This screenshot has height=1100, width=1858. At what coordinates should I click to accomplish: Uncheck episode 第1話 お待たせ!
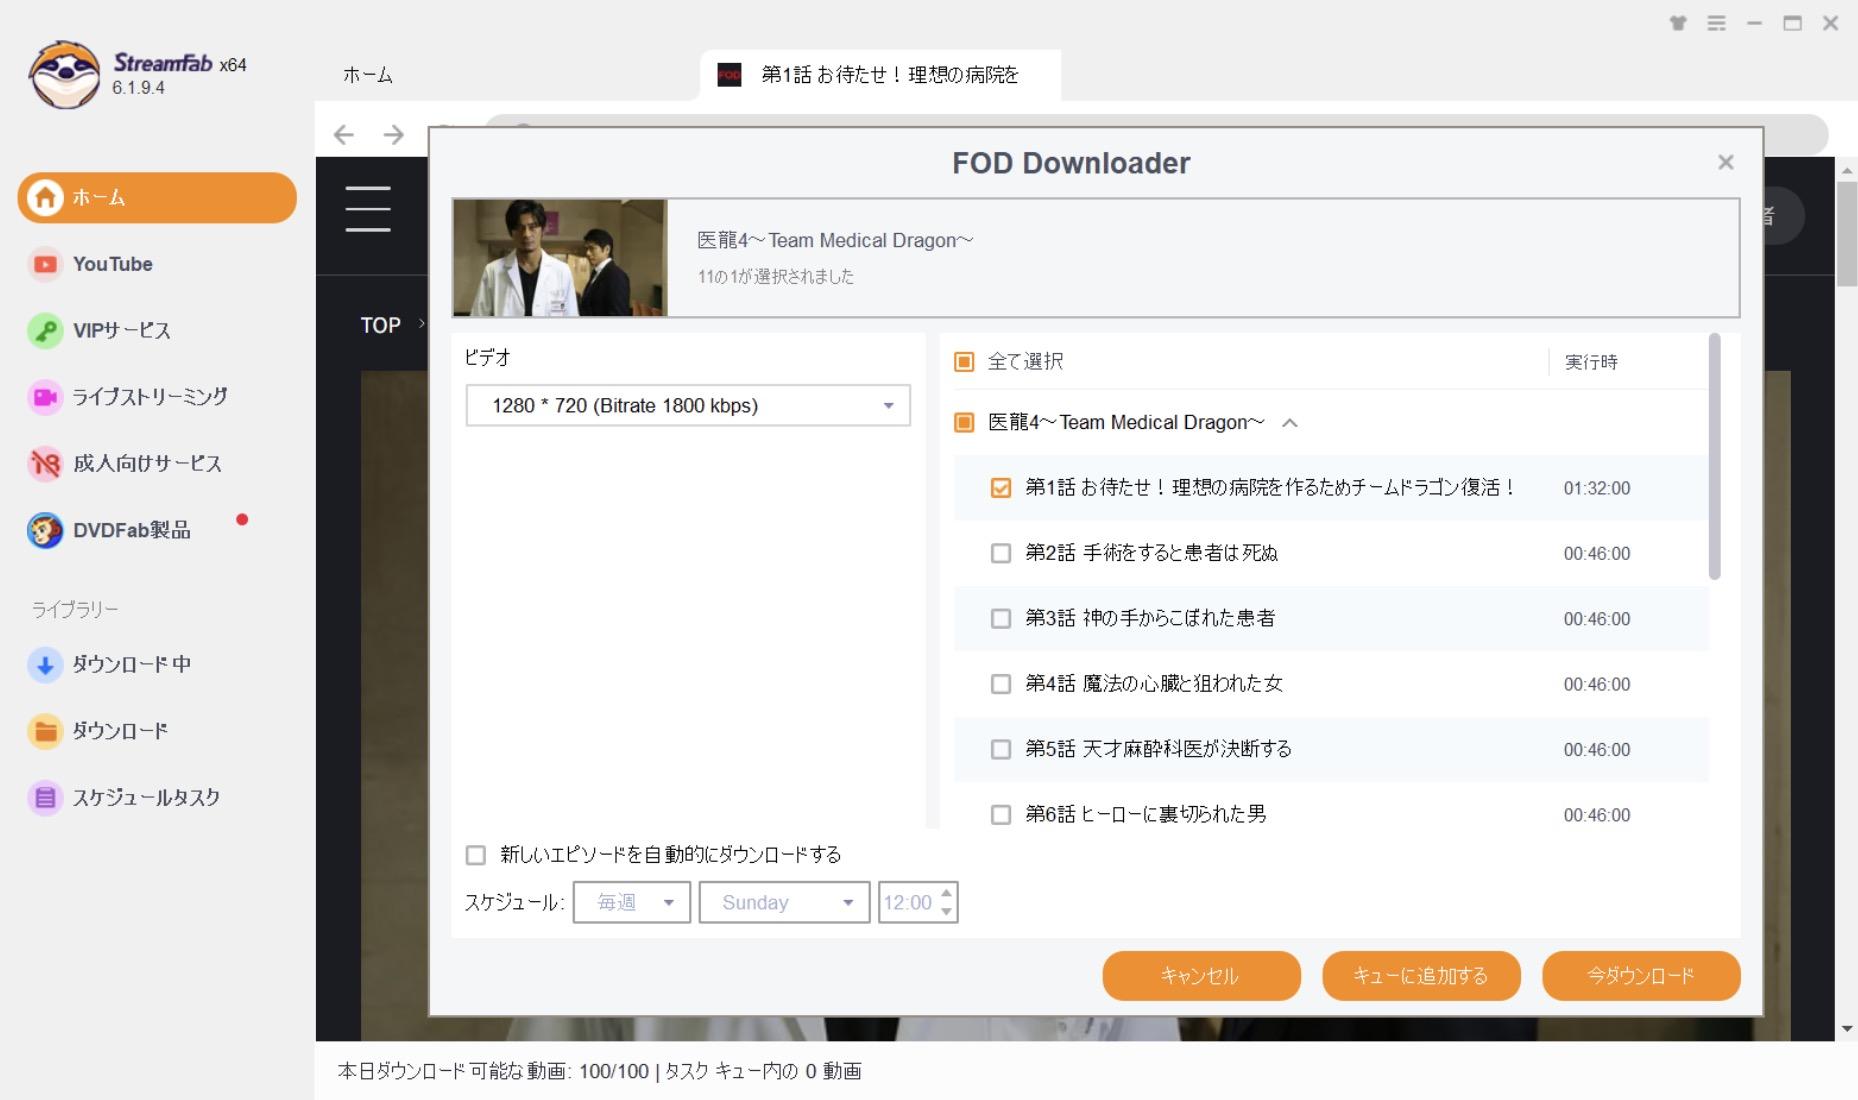[1000, 487]
